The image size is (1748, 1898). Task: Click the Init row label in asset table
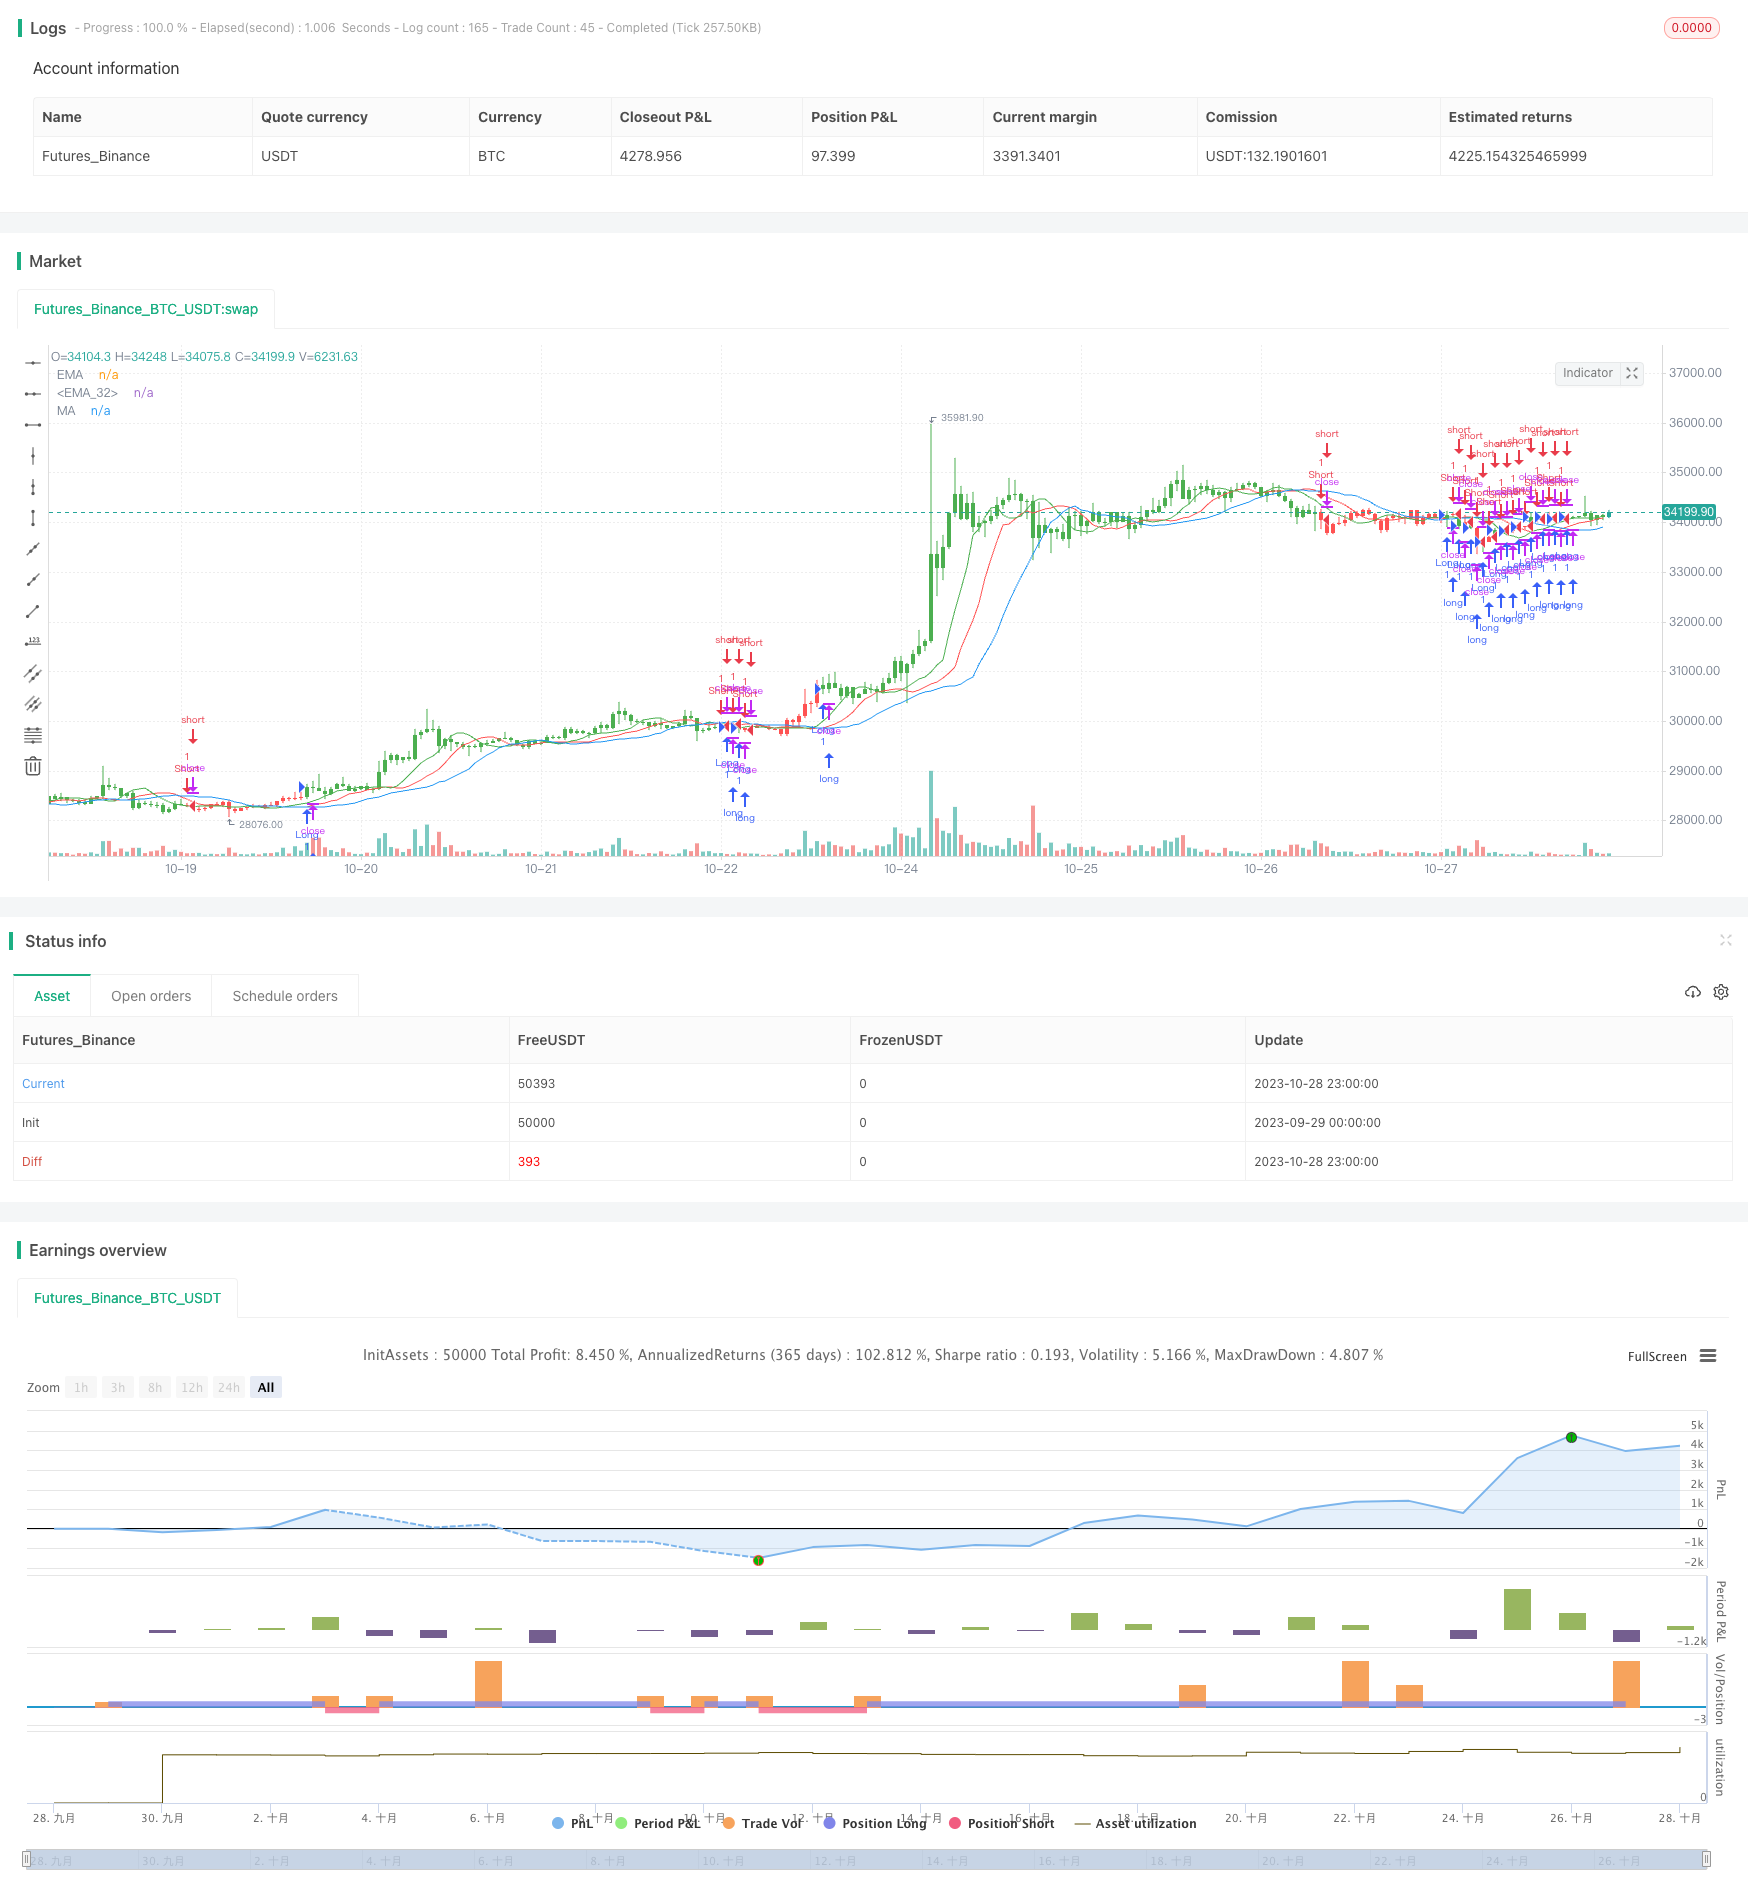pyautogui.click(x=31, y=1122)
